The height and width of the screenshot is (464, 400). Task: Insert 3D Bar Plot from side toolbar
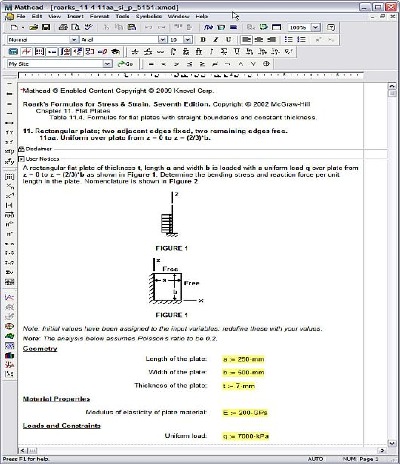(10, 355)
